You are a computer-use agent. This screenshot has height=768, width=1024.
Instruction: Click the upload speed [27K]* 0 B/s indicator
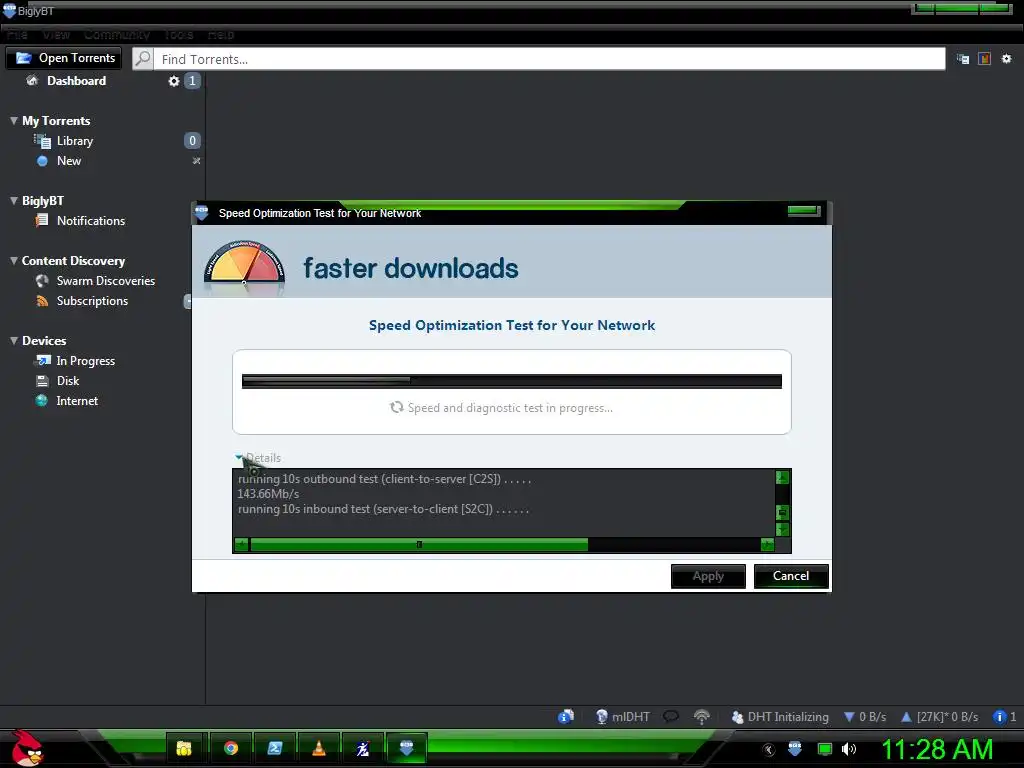(x=939, y=716)
